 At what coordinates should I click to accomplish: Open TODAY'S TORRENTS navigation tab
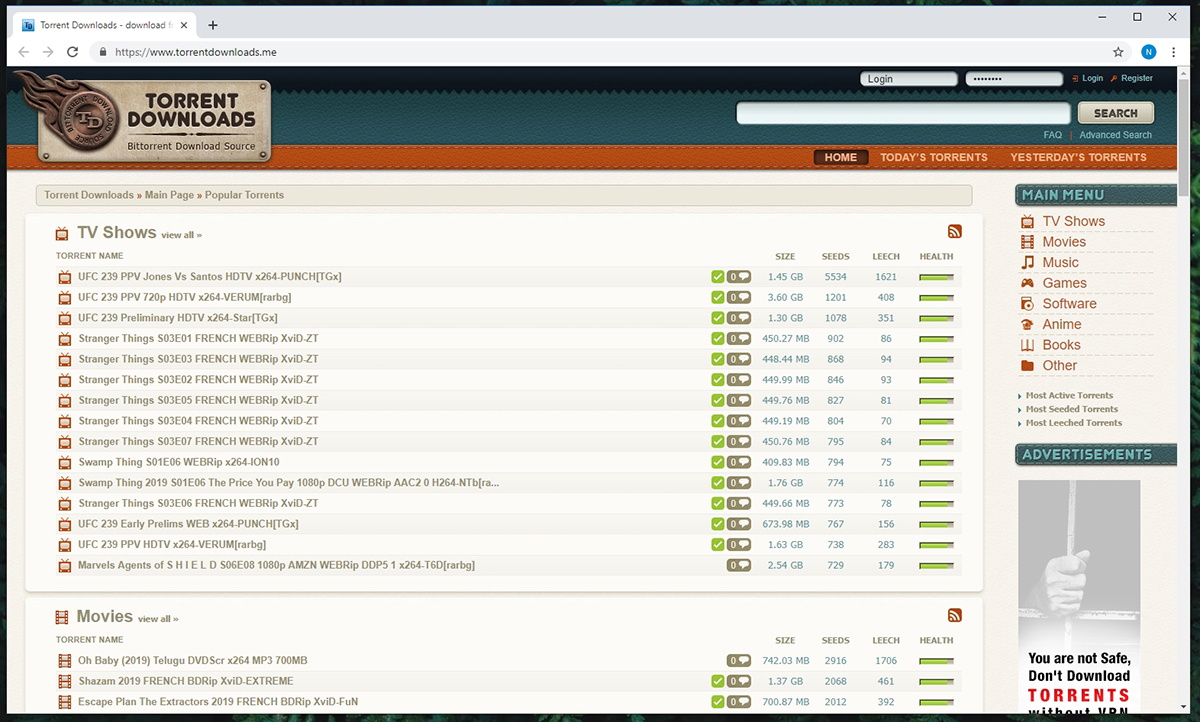tap(934, 157)
